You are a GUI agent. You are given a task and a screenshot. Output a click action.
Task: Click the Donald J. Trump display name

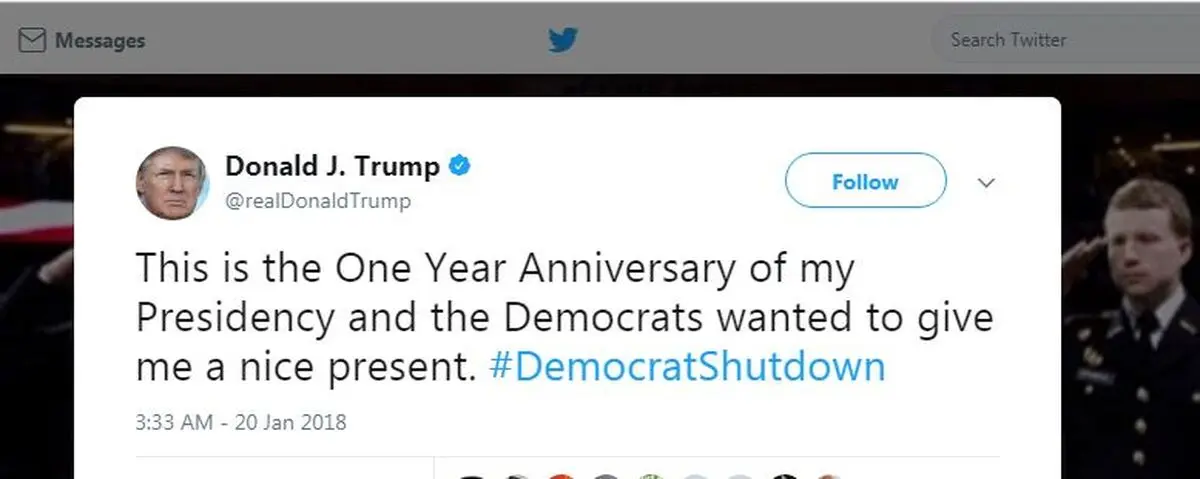[x=332, y=166]
